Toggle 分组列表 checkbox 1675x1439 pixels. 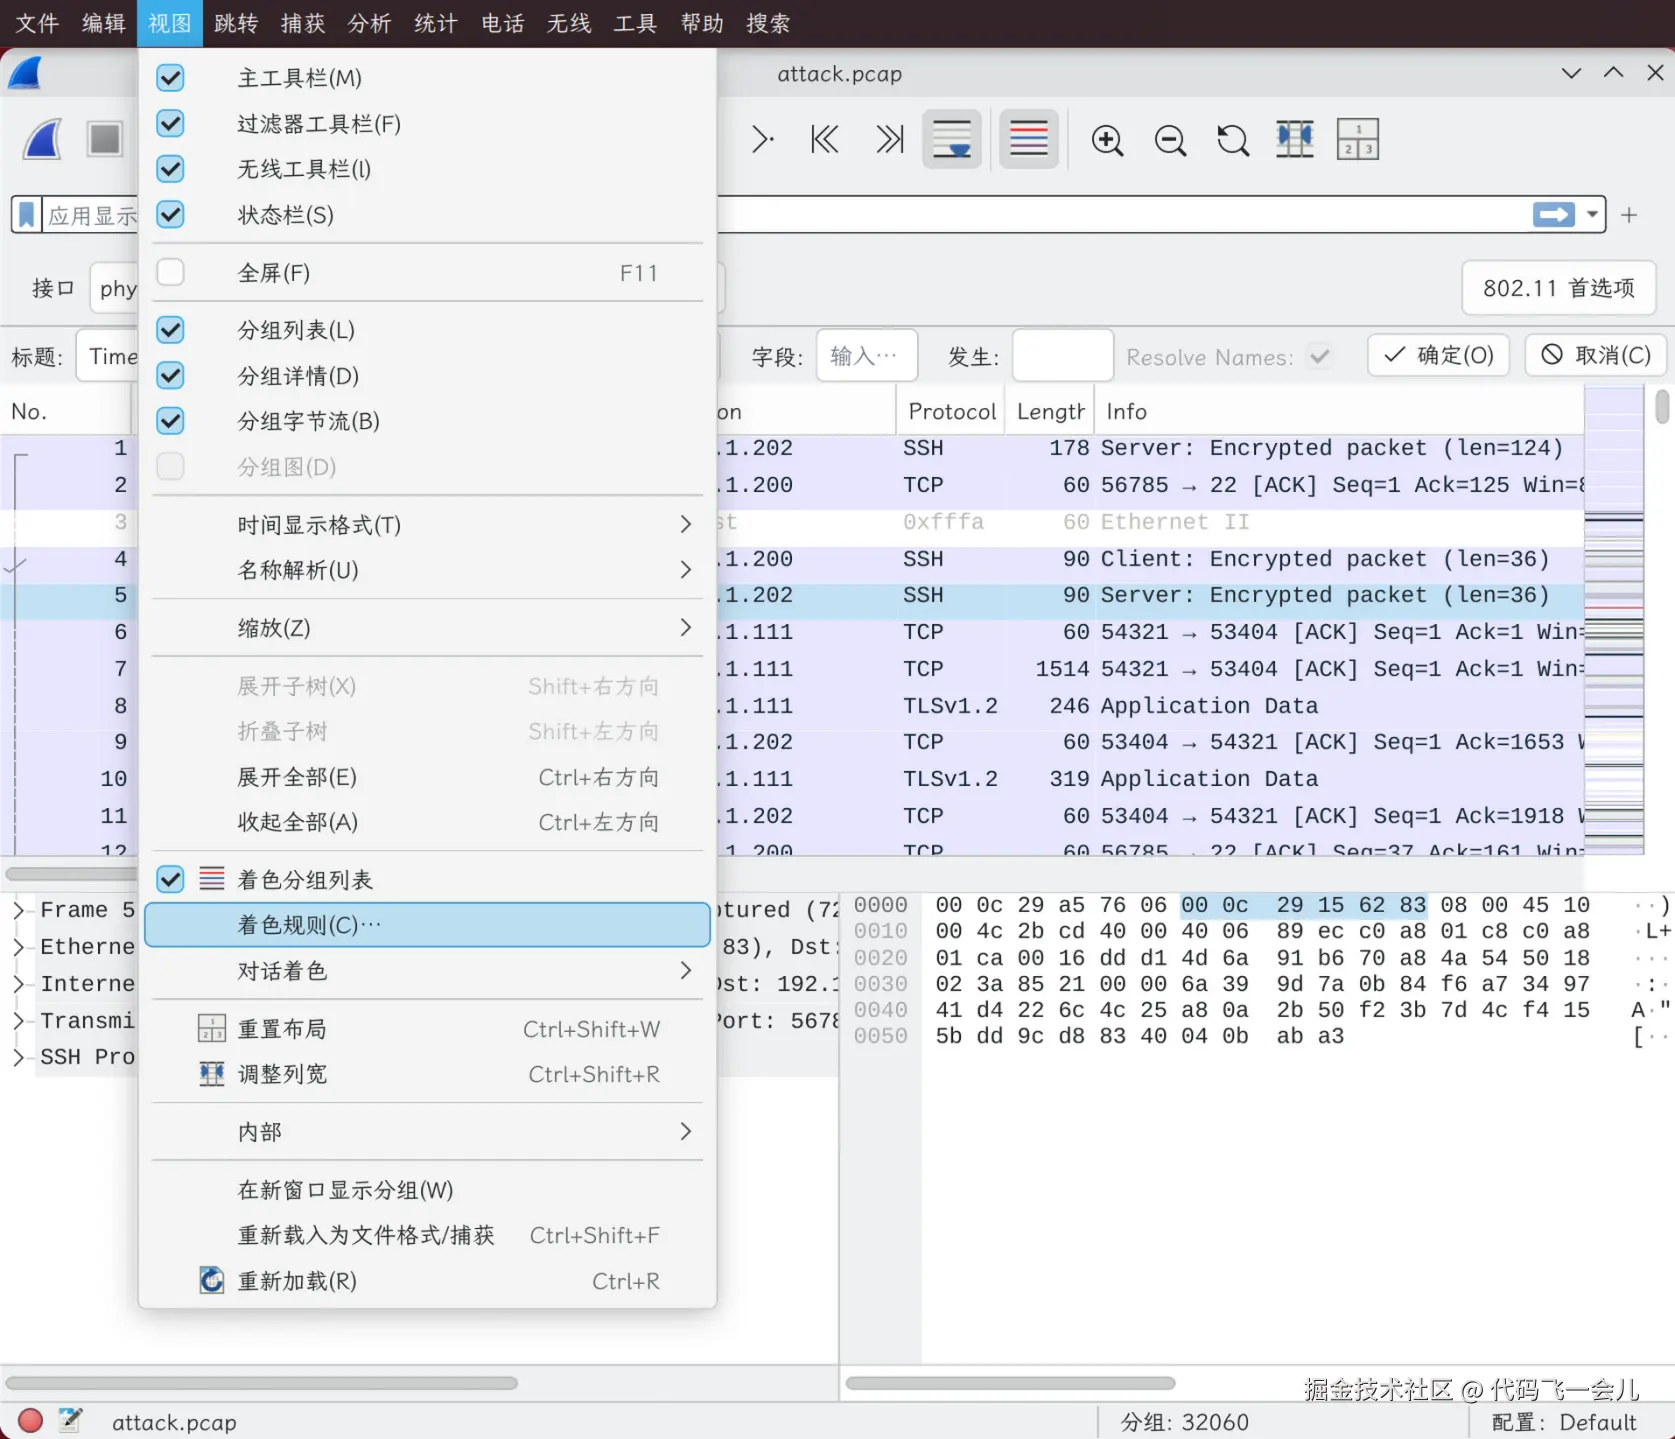(171, 330)
